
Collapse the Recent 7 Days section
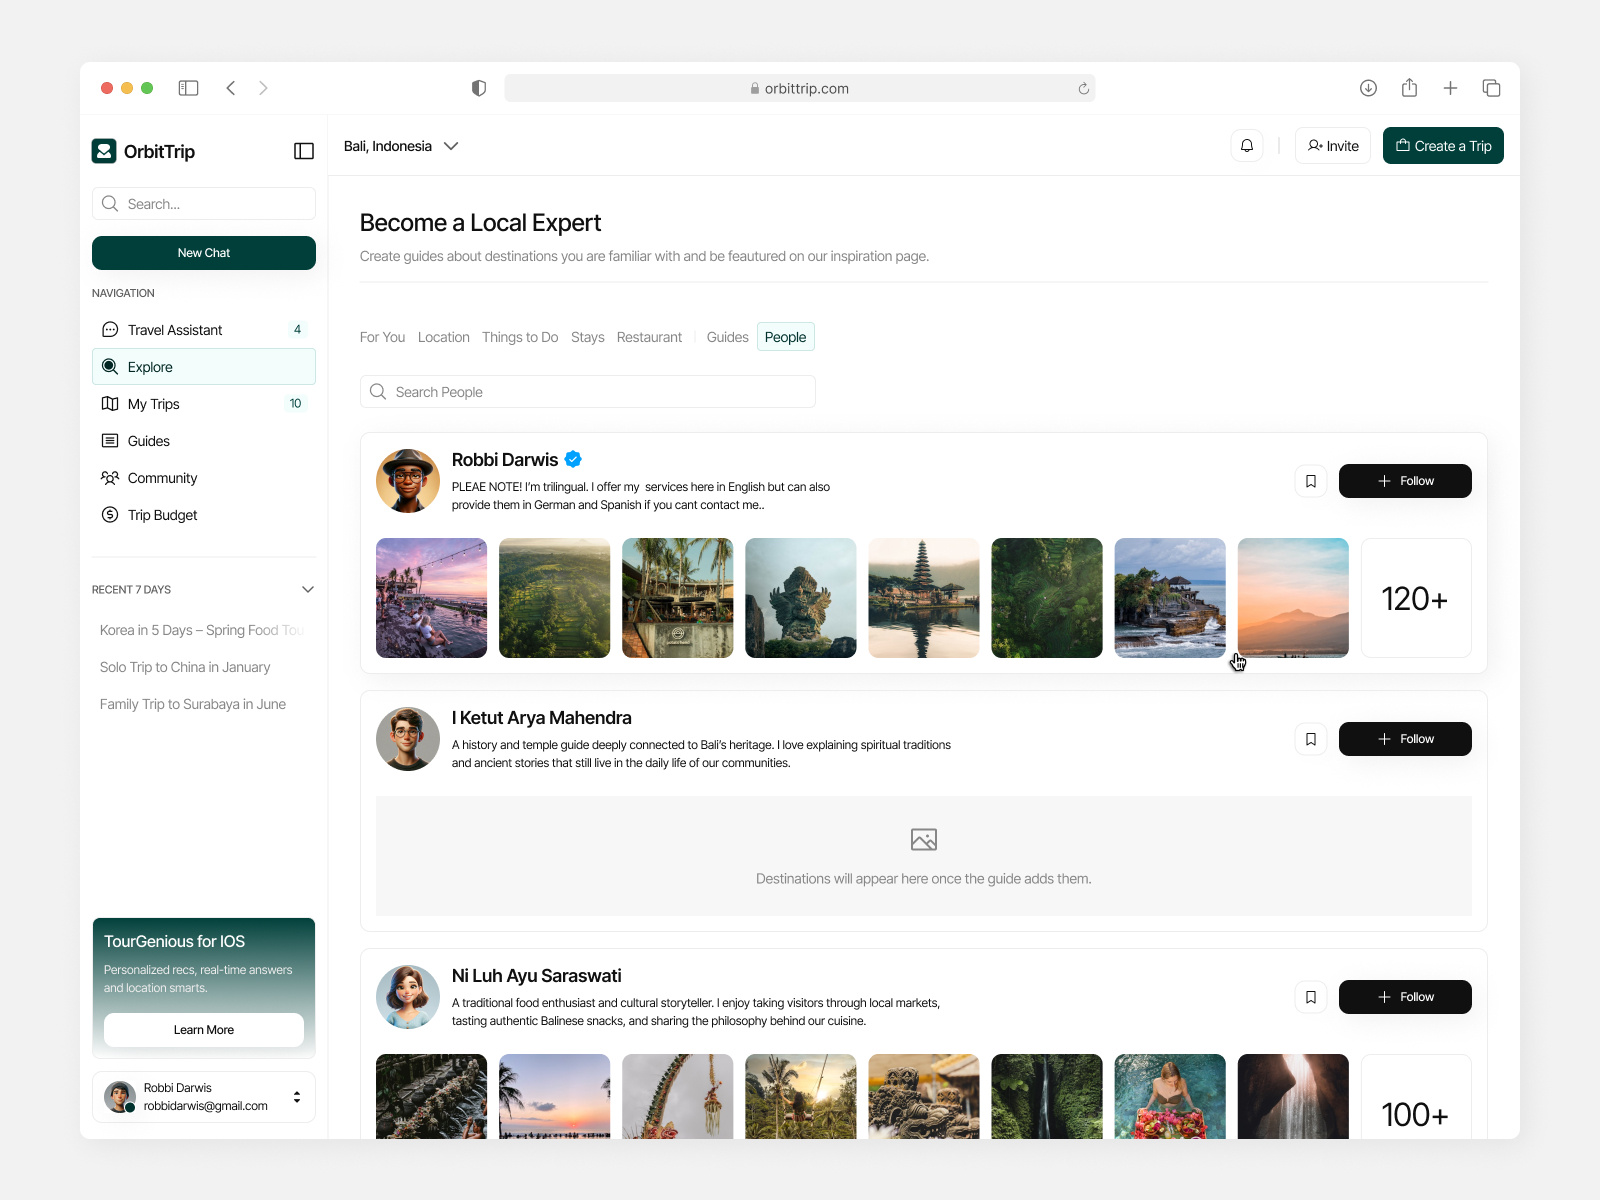[308, 589]
